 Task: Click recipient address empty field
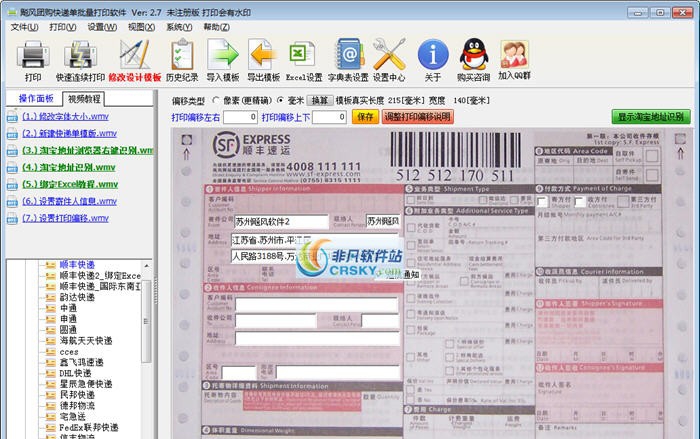pyautogui.click(x=317, y=338)
